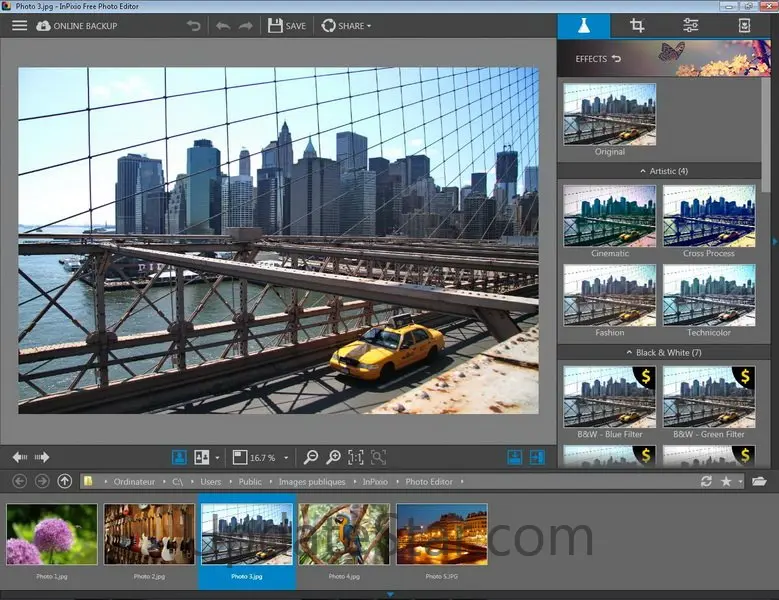The width and height of the screenshot is (779, 600).
Task: Select Photo 1.jpg flower thumbnail
Action: coord(52,534)
